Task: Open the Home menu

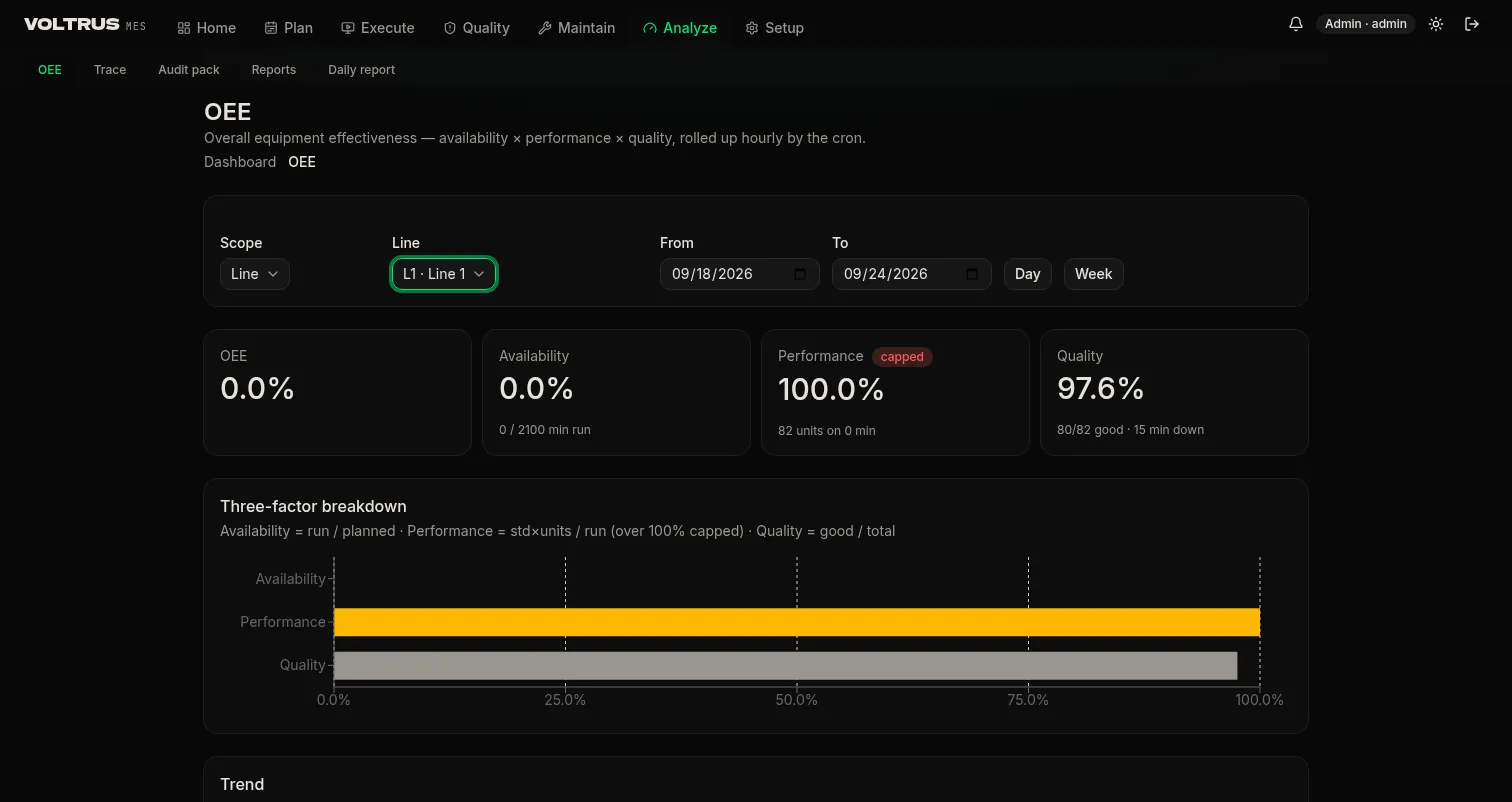Action: pyautogui.click(x=207, y=28)
